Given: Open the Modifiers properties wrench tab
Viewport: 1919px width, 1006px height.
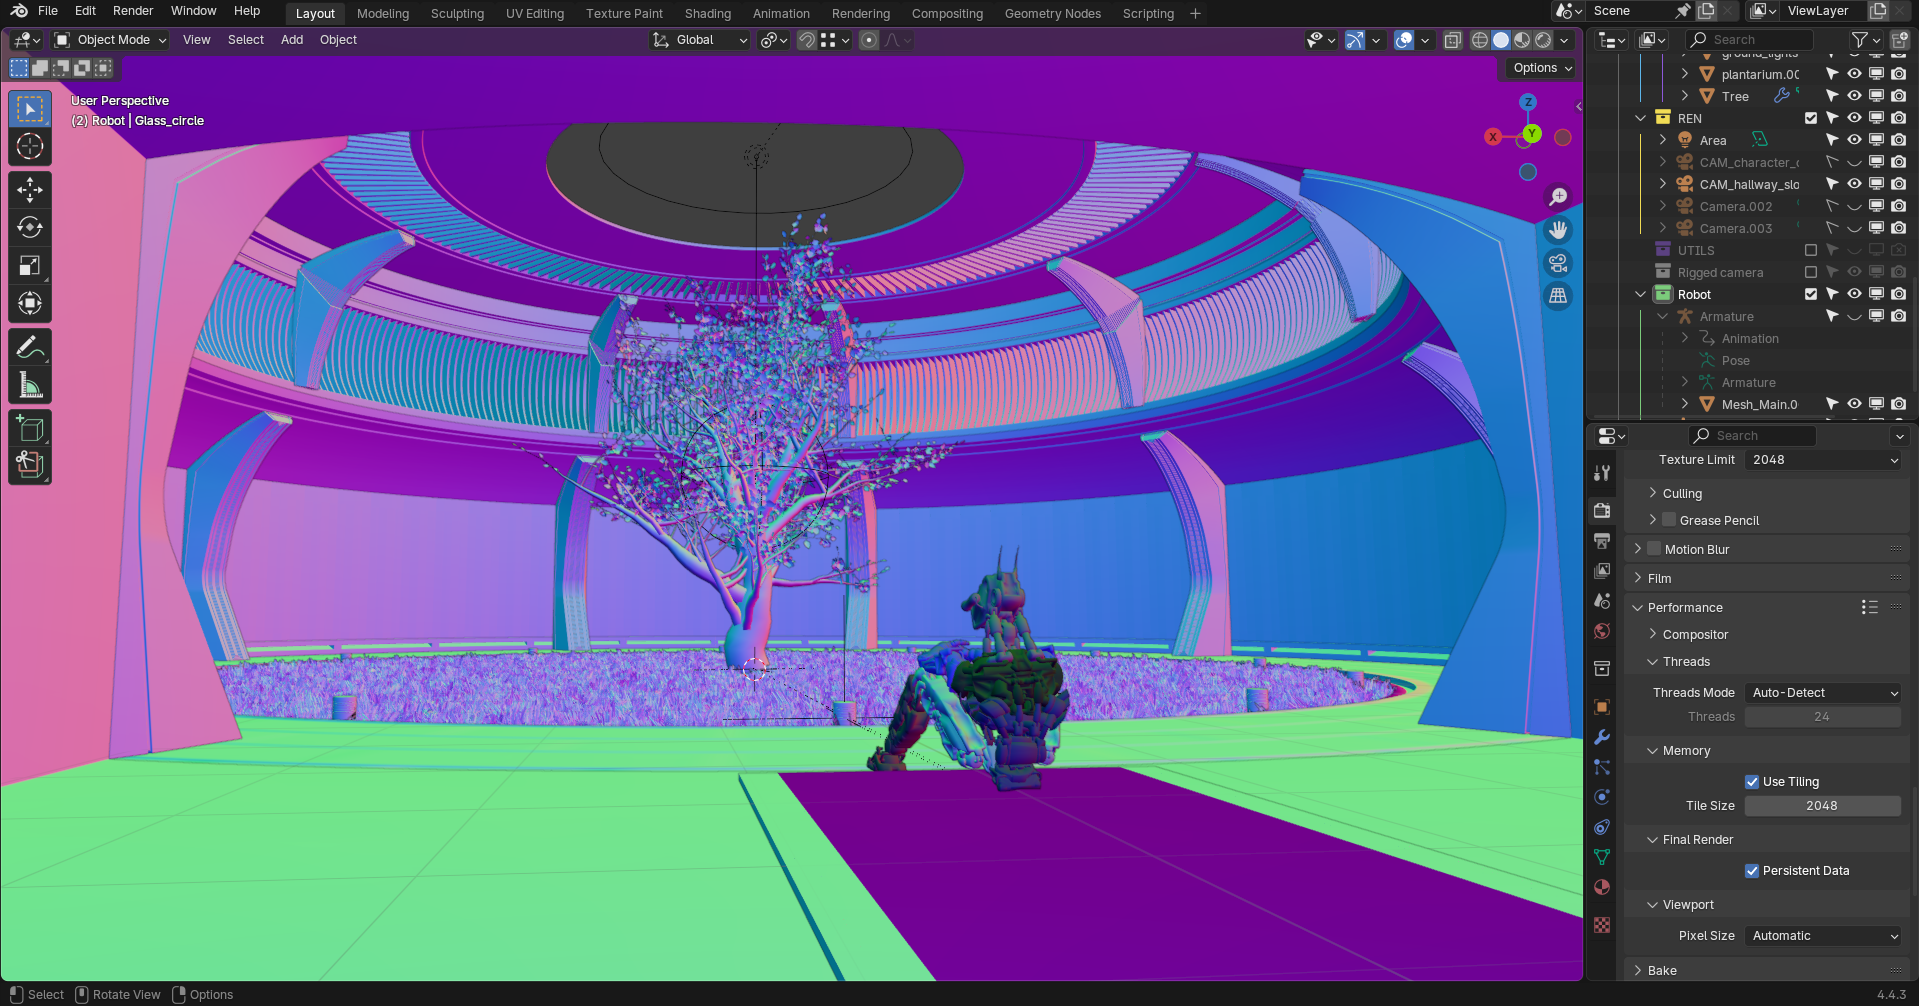Looking at the screenshot, I should [1602, 737].
